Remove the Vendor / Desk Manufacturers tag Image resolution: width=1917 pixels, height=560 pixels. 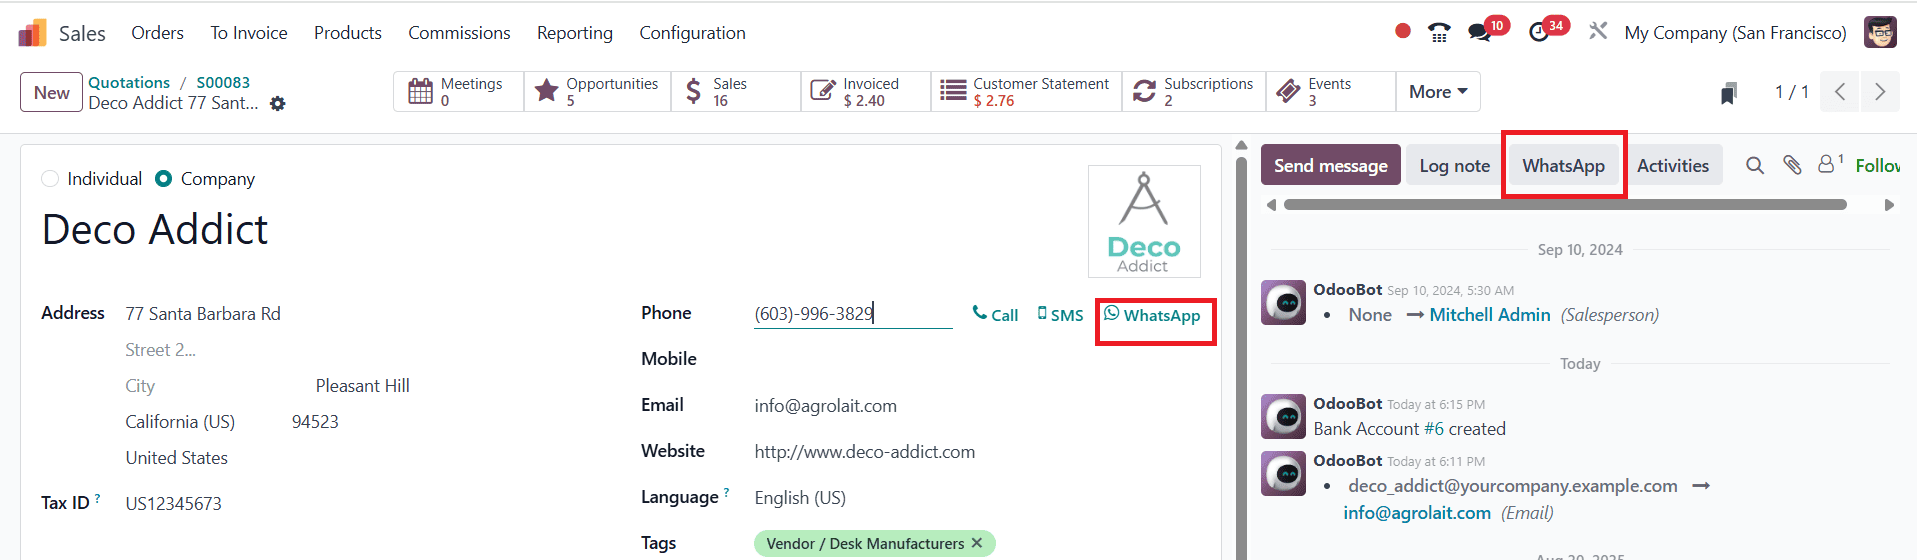(x=977, y=543)
